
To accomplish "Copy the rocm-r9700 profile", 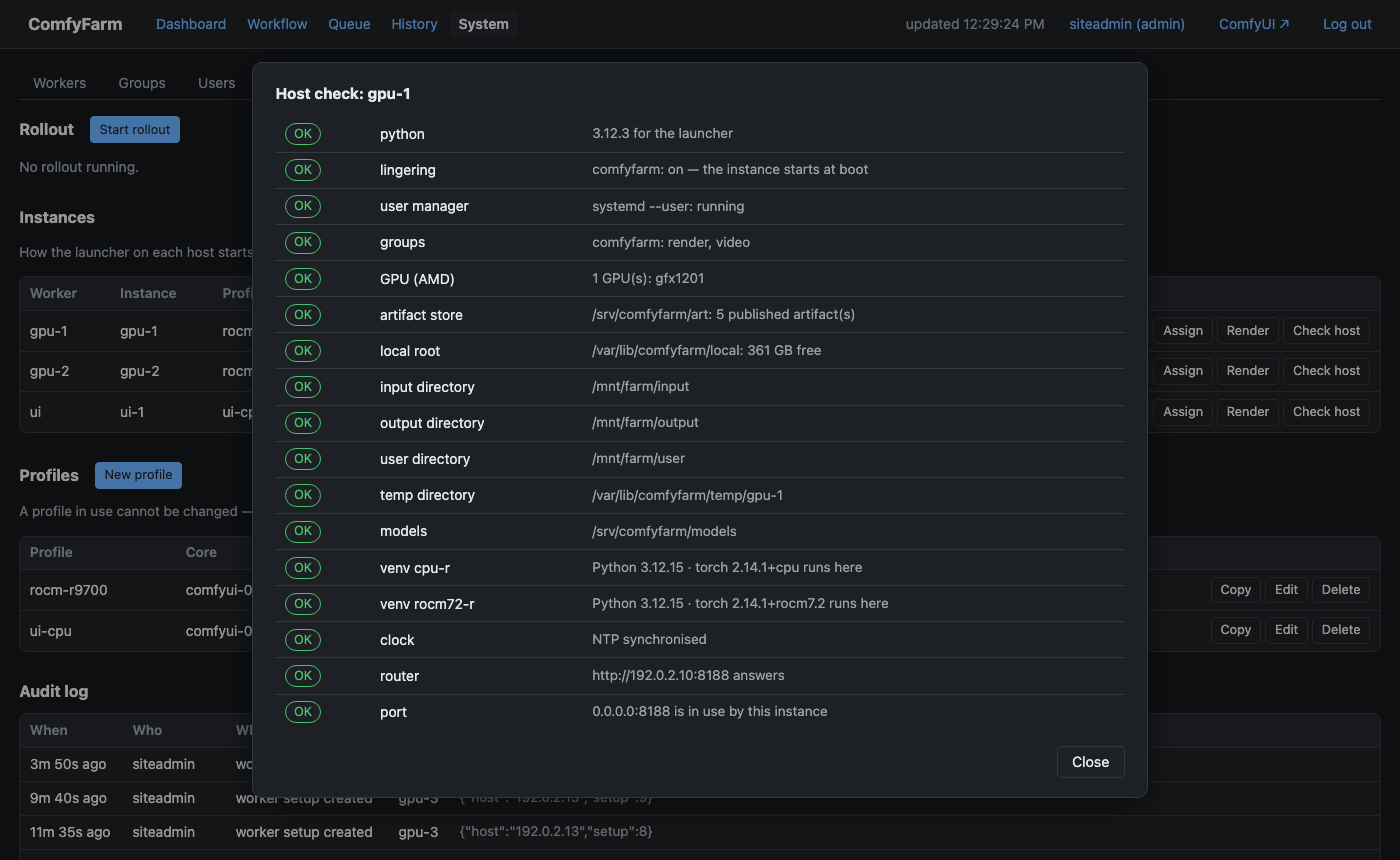I will click(1236, 590).
